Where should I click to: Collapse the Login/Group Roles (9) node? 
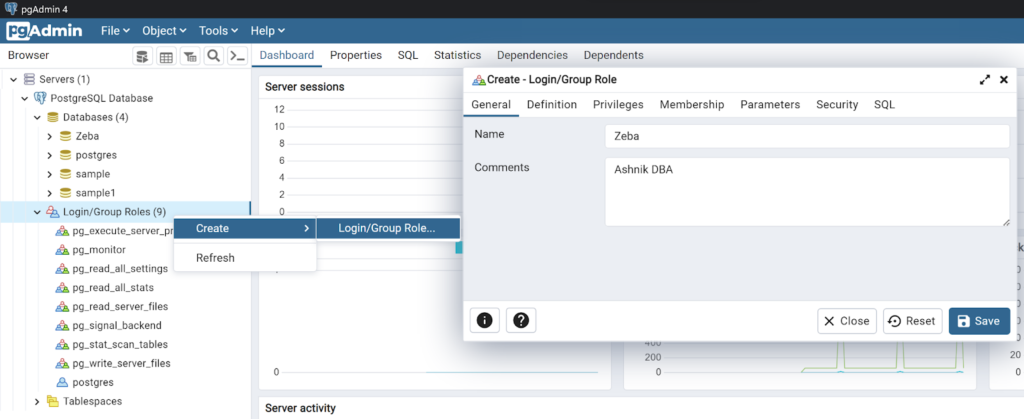37,212
